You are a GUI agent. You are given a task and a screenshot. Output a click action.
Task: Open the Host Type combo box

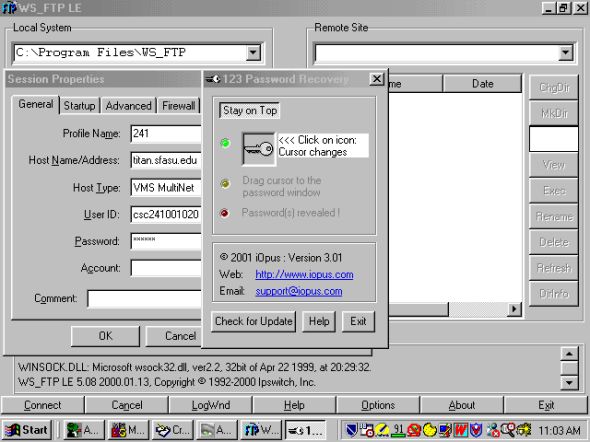(x=166, y=188)
